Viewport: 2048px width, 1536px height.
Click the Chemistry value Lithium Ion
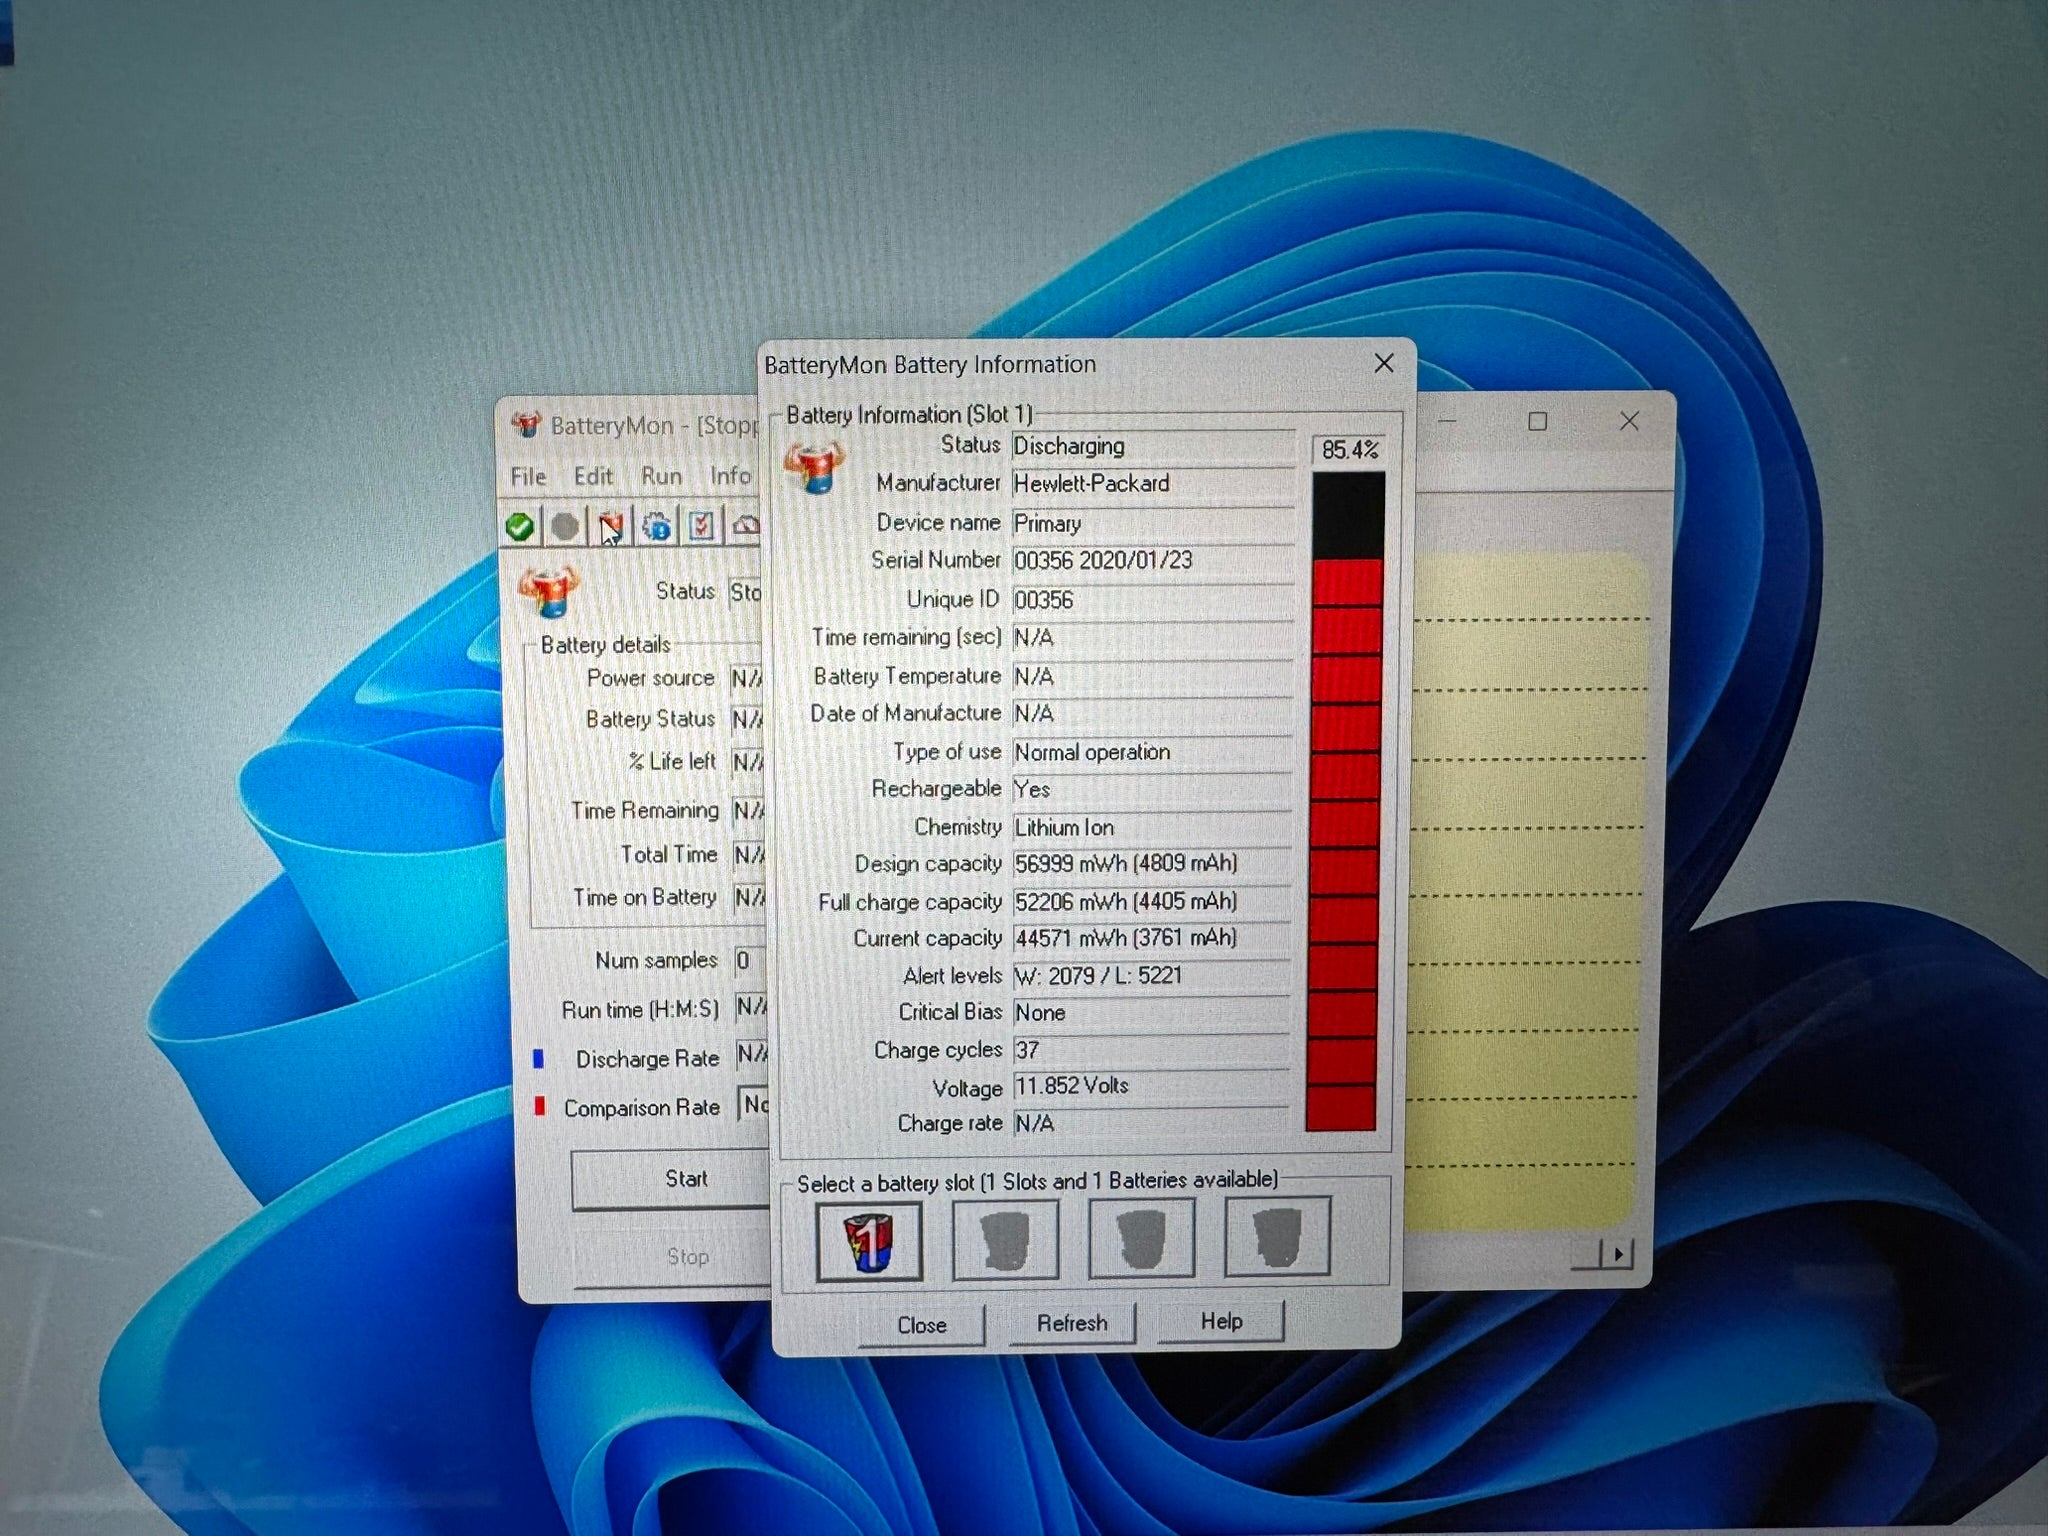click(x=1153, y=828)
